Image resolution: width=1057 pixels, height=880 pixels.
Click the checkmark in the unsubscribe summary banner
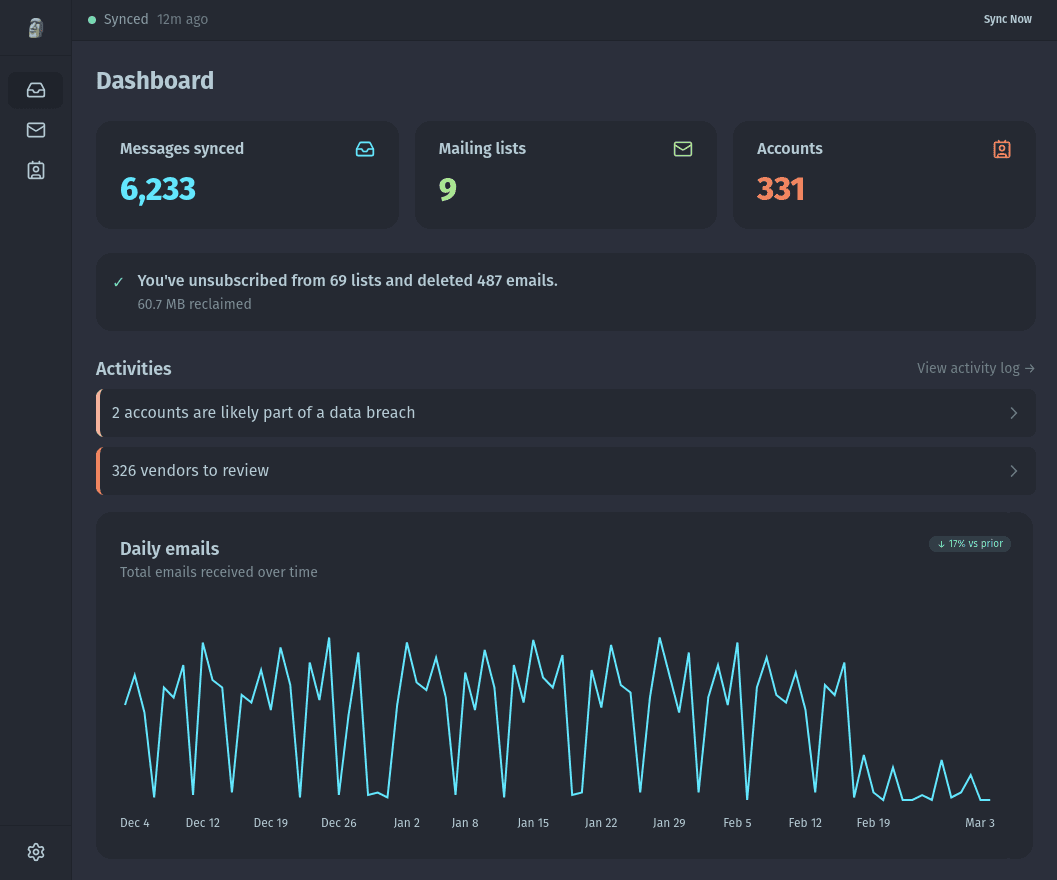click(x=118, y=281)
